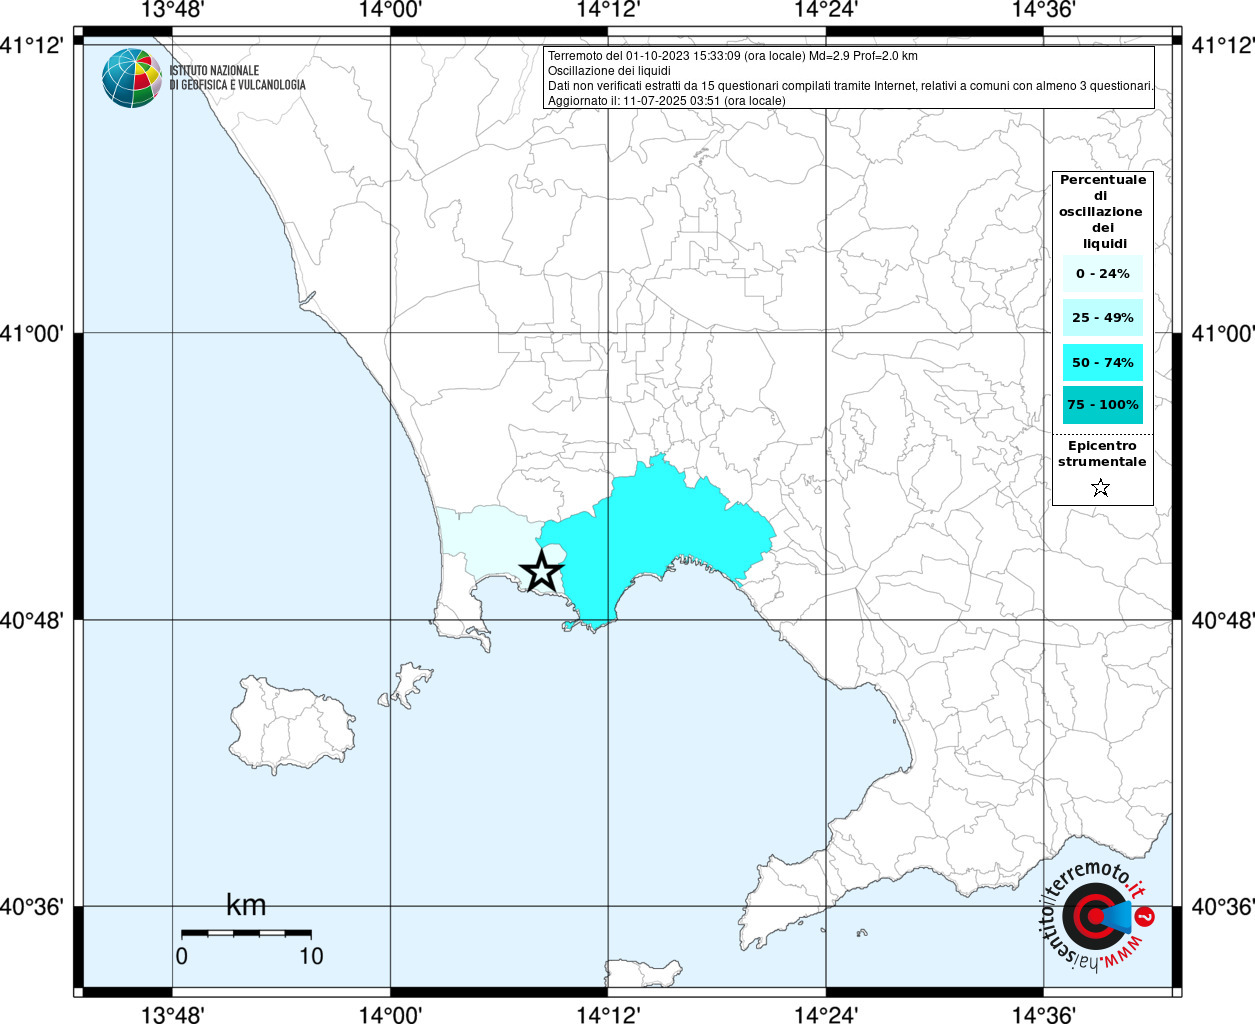The height and width of the screenshot is (1024, 1255).
Task: Click the Percentuale di oscillazione legend title
Action: point(1102,211)
